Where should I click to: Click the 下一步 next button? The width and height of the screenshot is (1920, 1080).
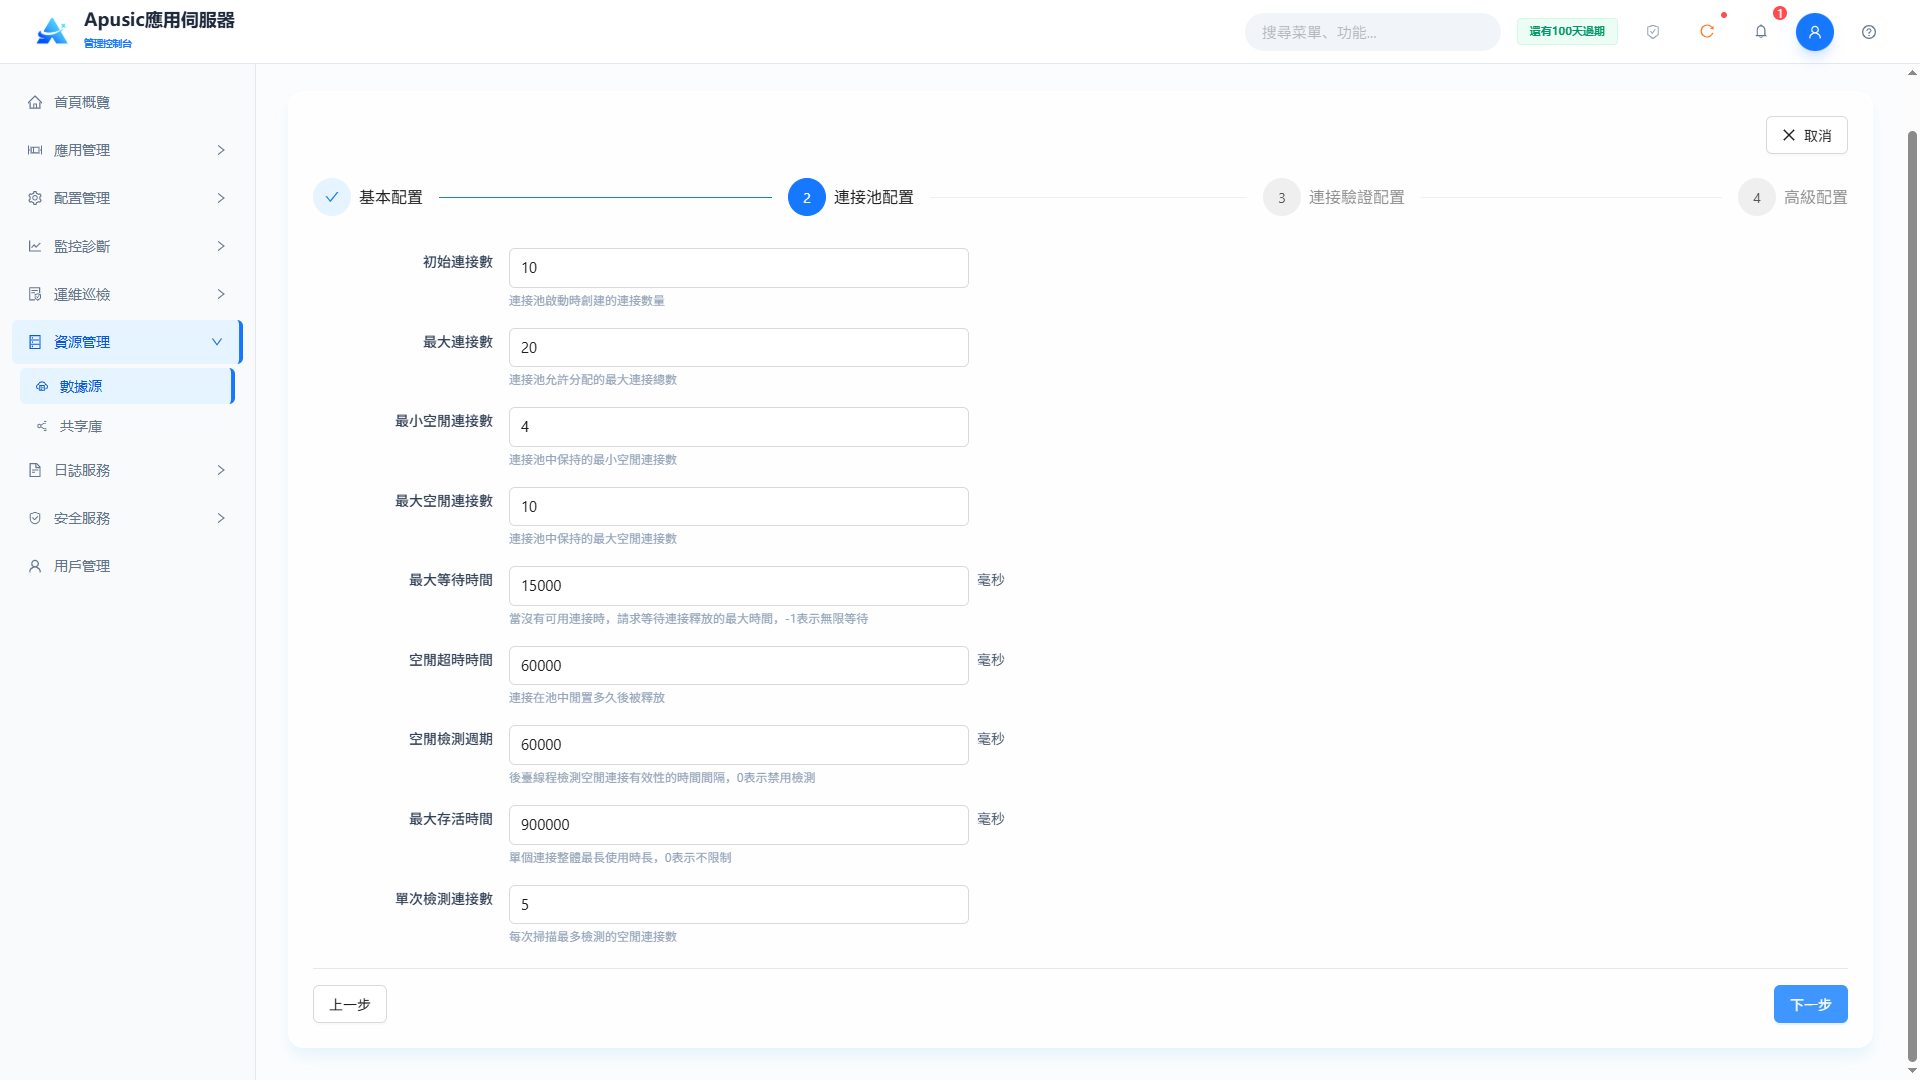click(x=1810, y=1004)
